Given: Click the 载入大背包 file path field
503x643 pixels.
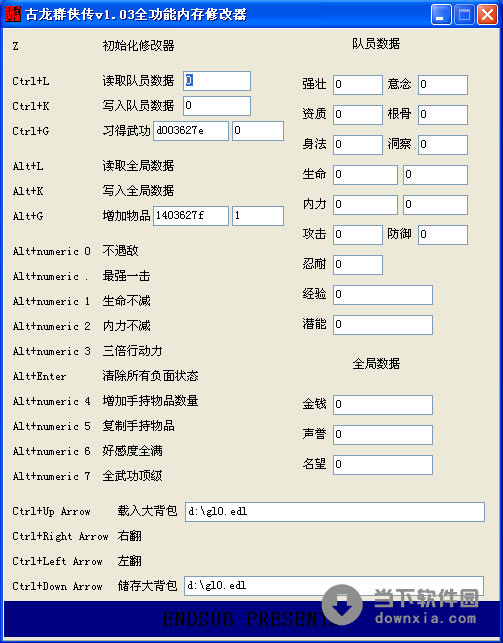Looking at the screenshot, I should (335, 511).
